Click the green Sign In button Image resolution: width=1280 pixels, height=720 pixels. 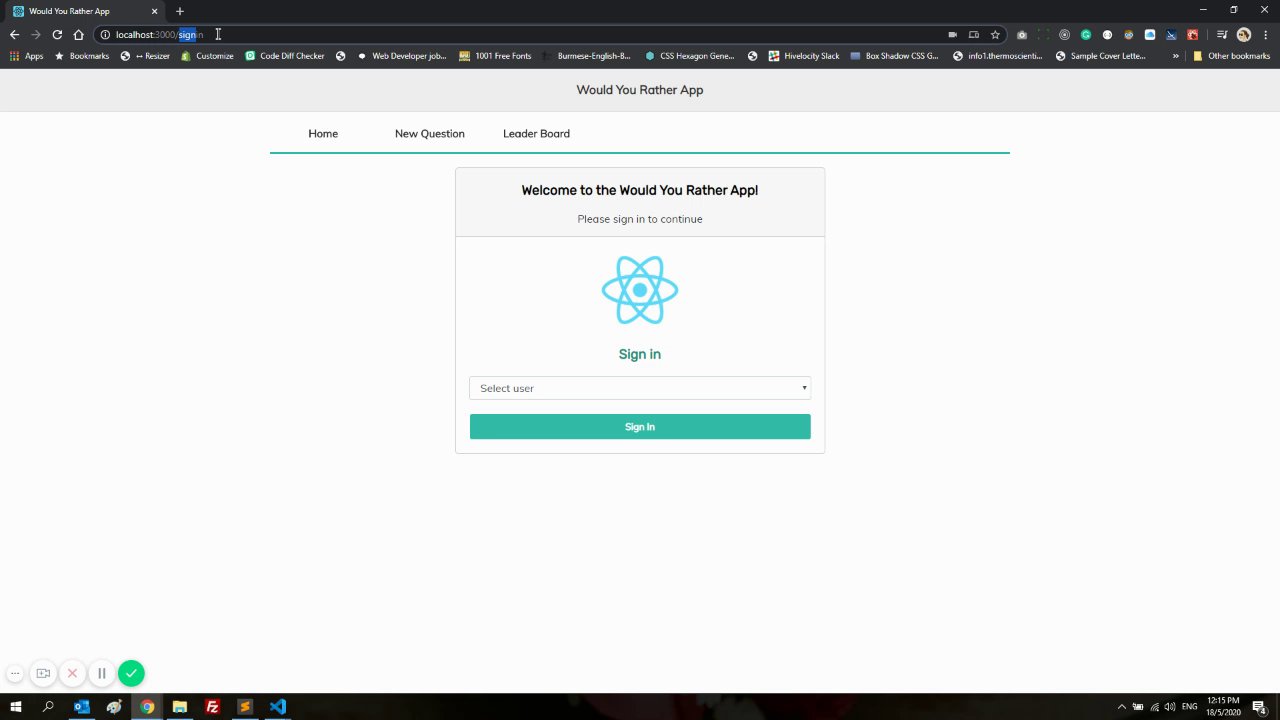[x=640, y=427]
